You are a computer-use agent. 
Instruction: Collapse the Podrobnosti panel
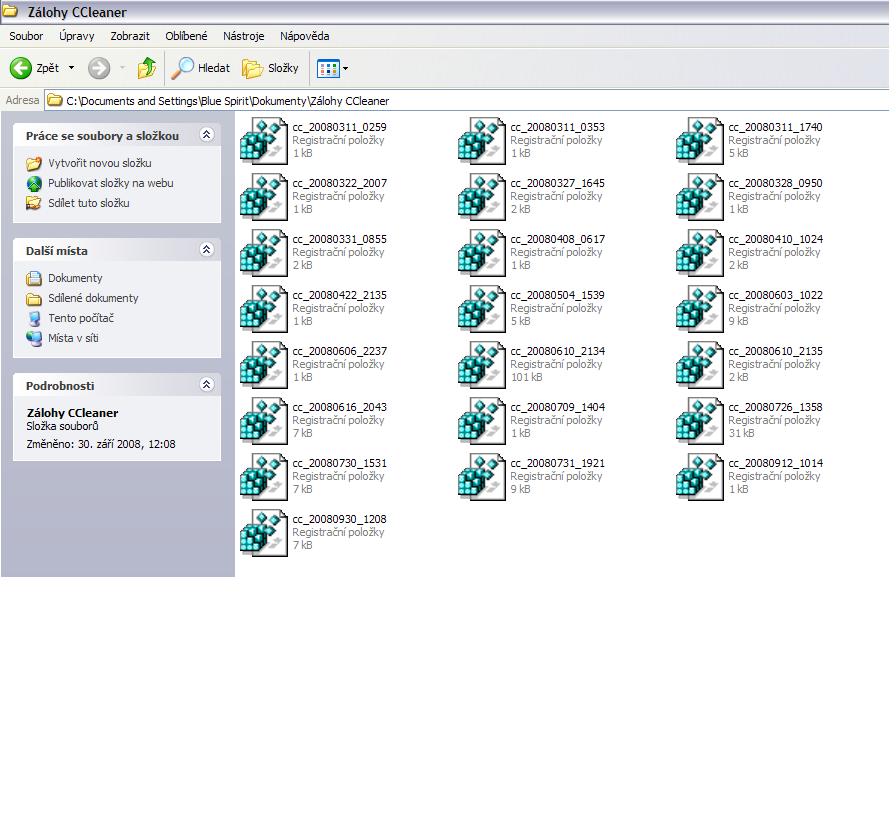pos(206,385)
